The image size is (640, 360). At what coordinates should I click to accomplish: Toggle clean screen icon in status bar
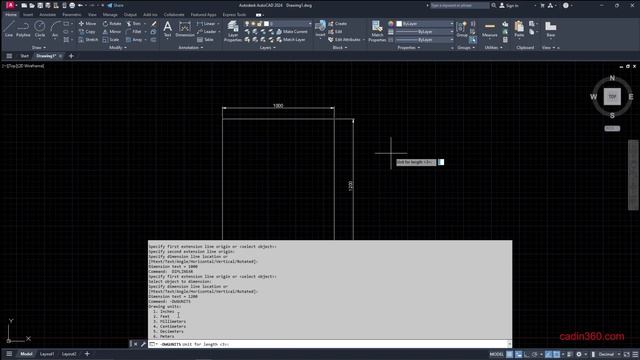(x=627, y=354)
